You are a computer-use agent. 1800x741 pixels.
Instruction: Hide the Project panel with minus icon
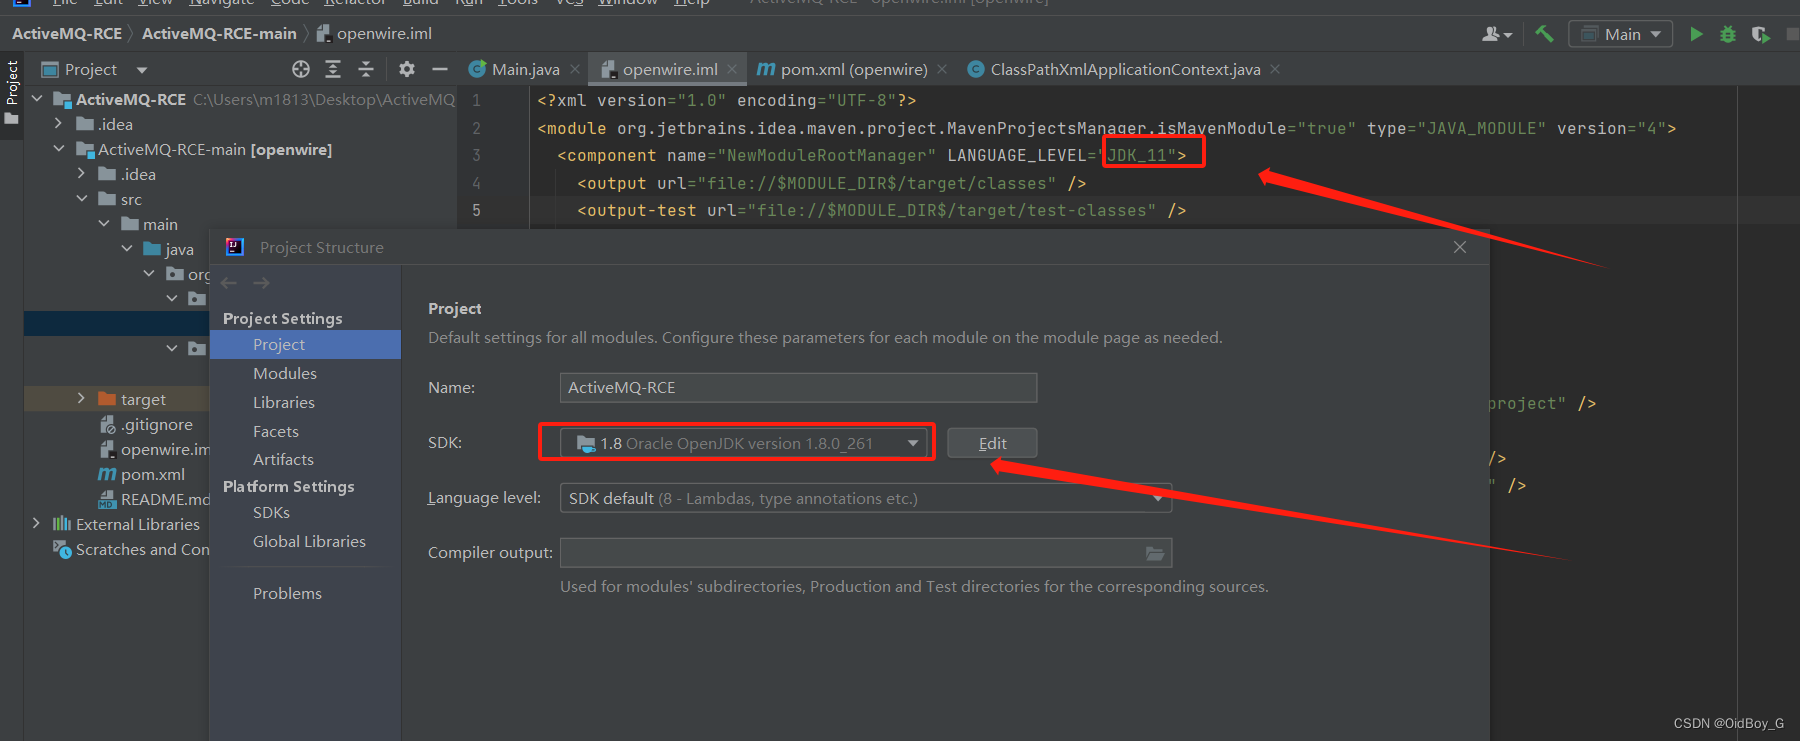pos(440,69)
